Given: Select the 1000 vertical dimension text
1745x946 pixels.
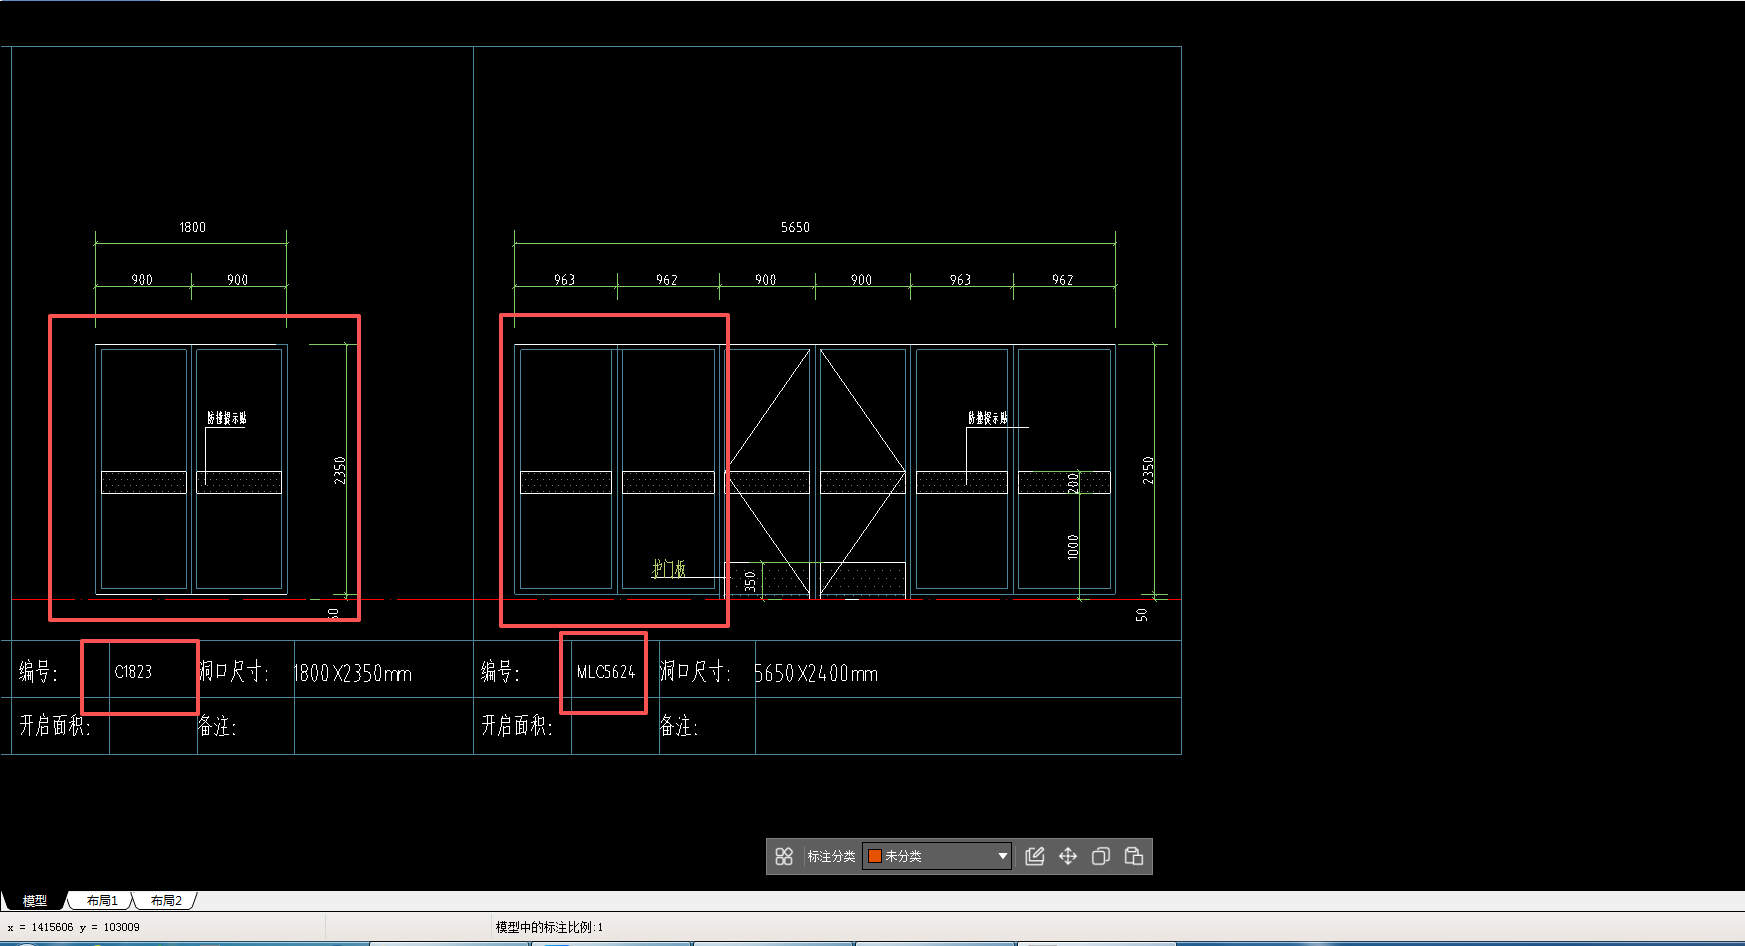Looking at the screenshot, I should click(x=1073, y=547).
